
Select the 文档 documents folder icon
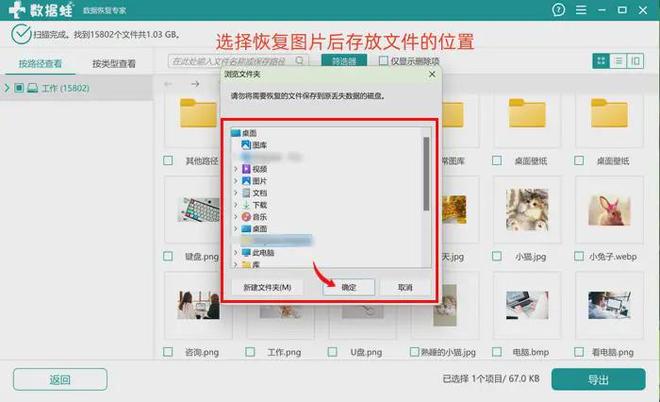point(246,193)
